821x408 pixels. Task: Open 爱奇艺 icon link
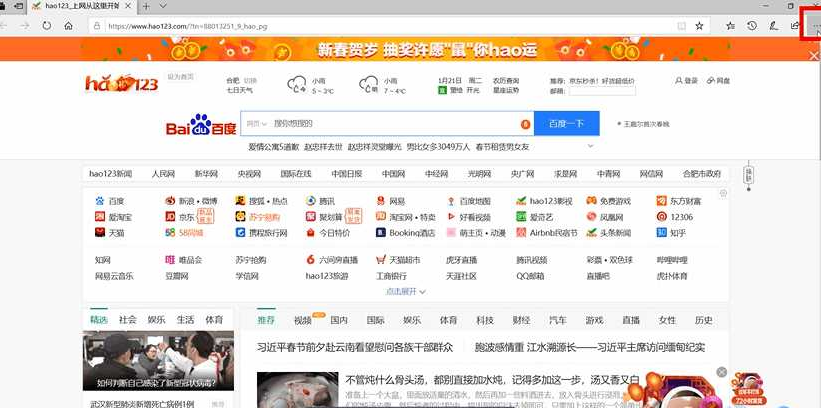click(521, 216)
